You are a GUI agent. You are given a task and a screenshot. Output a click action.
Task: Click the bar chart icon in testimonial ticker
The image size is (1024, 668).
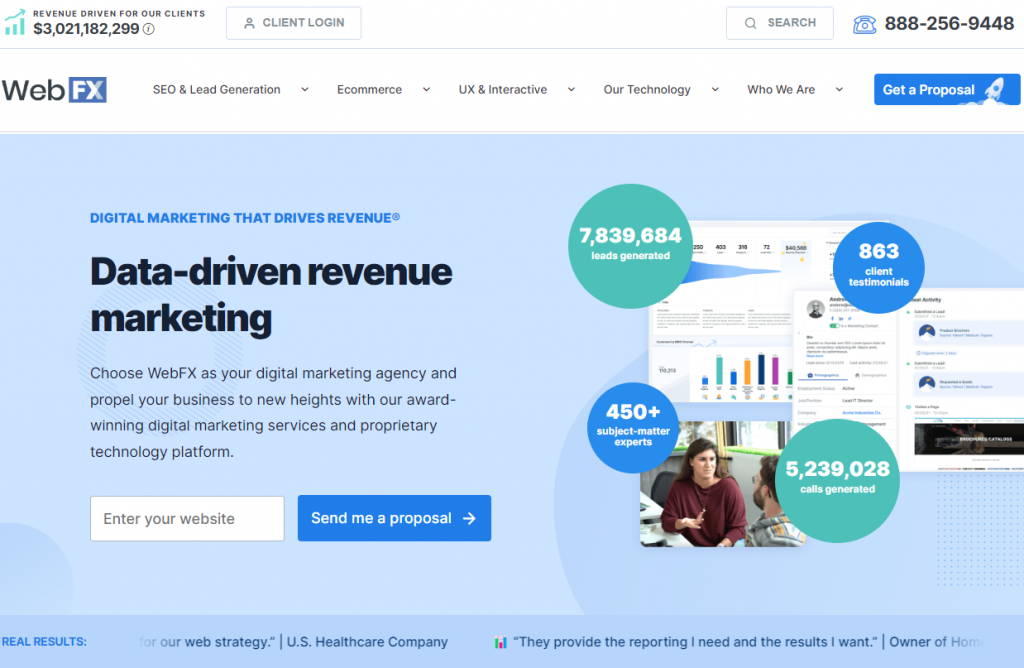(500, 643)
